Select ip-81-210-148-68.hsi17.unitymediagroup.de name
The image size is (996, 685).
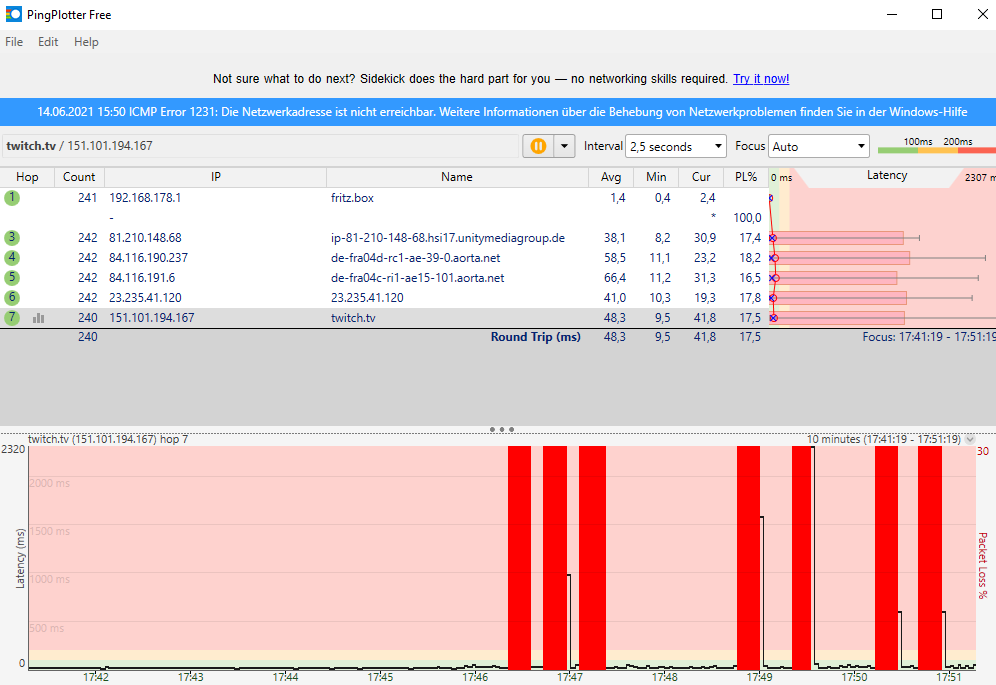coord(448,238)
